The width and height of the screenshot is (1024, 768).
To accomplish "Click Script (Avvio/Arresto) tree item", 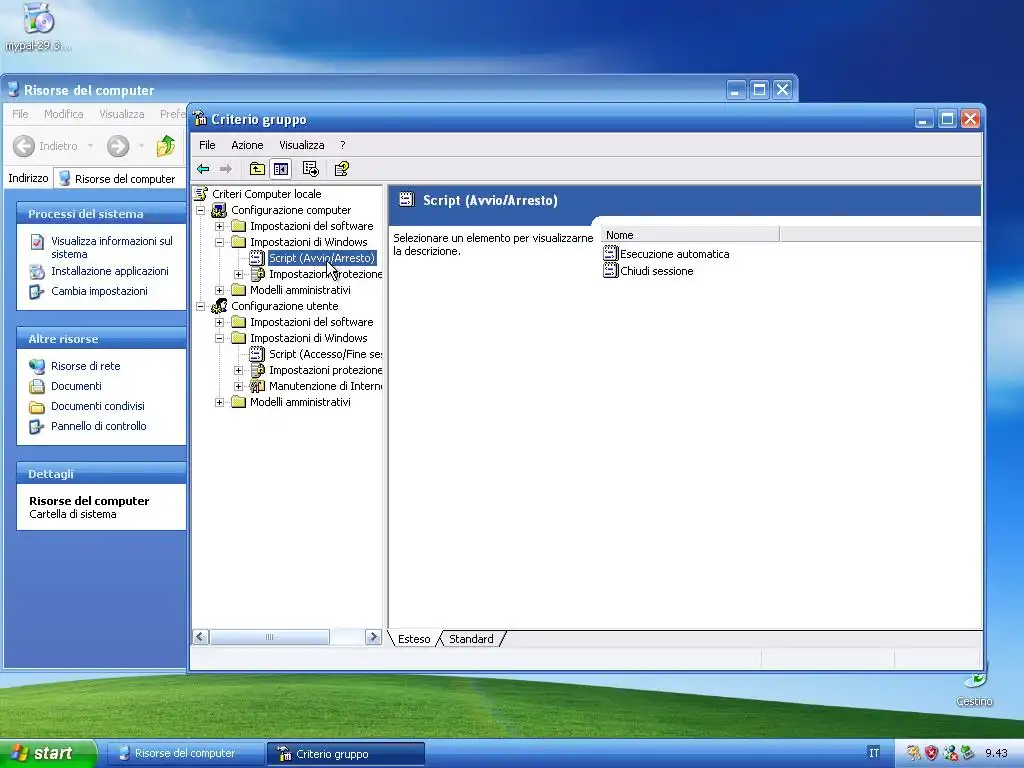I will (321, 258).
